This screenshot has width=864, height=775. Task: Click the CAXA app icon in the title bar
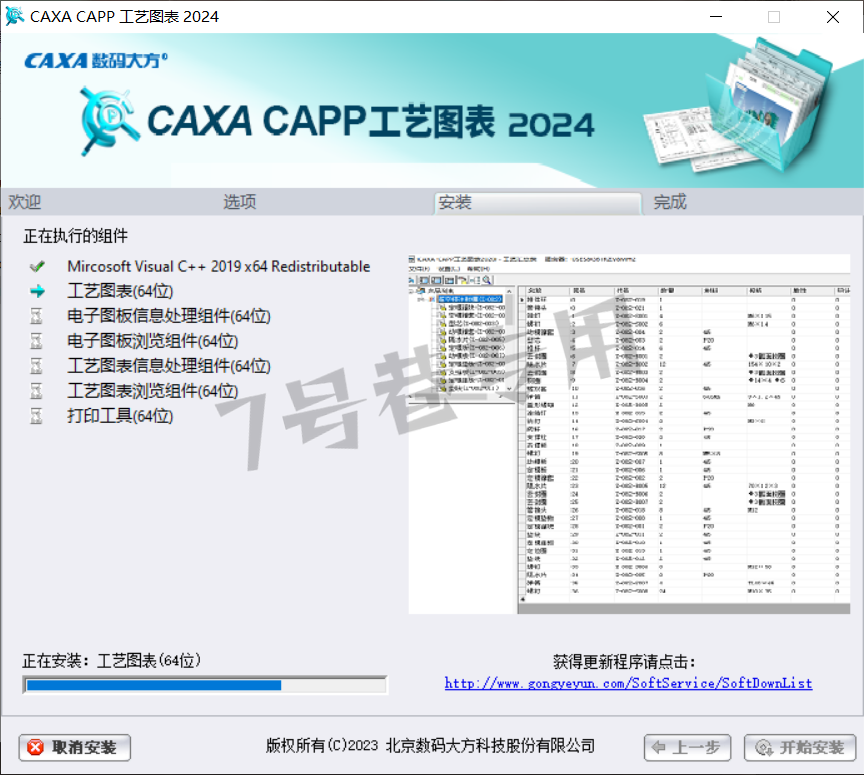point(14,17)
